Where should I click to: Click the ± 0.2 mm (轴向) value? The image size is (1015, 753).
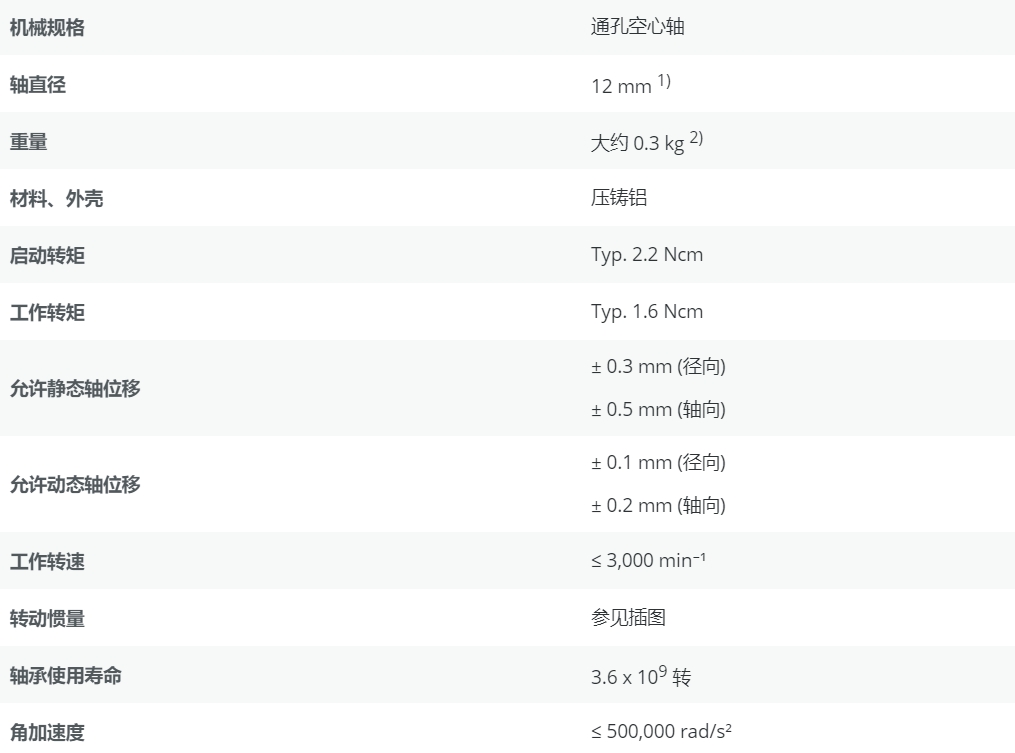point(658,506)
